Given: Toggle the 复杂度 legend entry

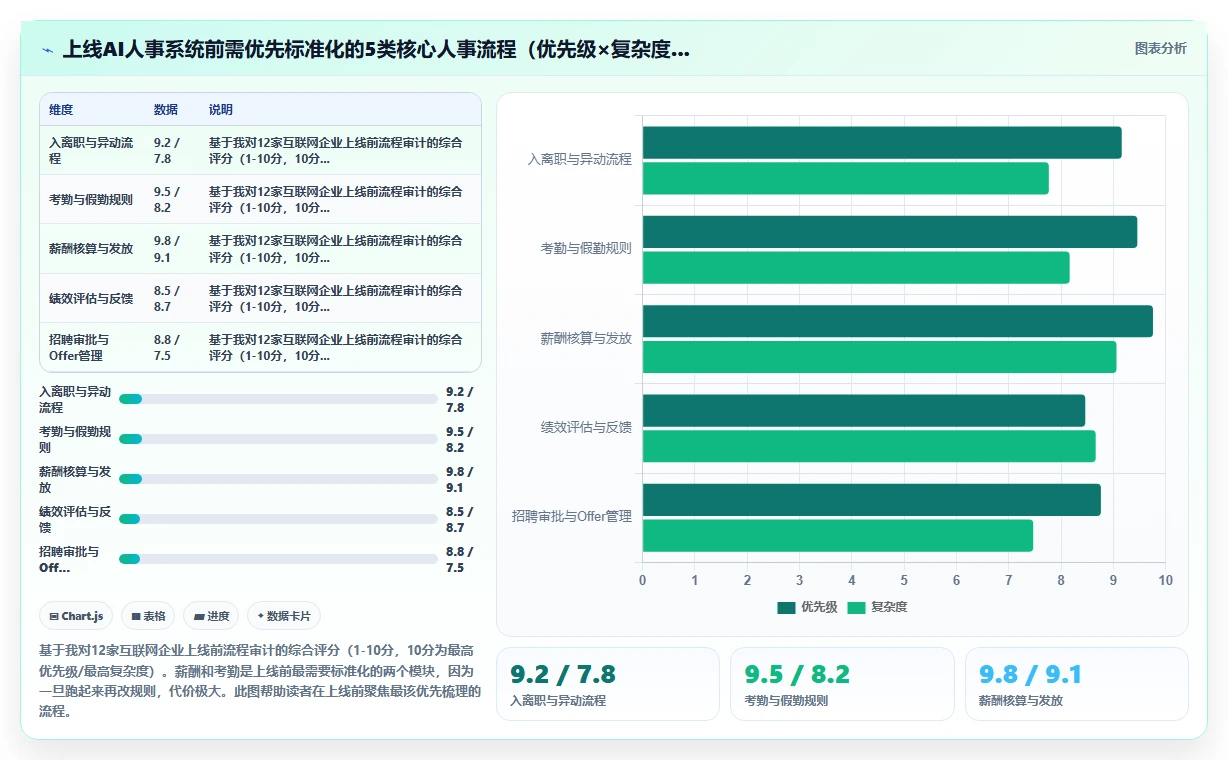Looking at the screenshot, I should (878, 607).
